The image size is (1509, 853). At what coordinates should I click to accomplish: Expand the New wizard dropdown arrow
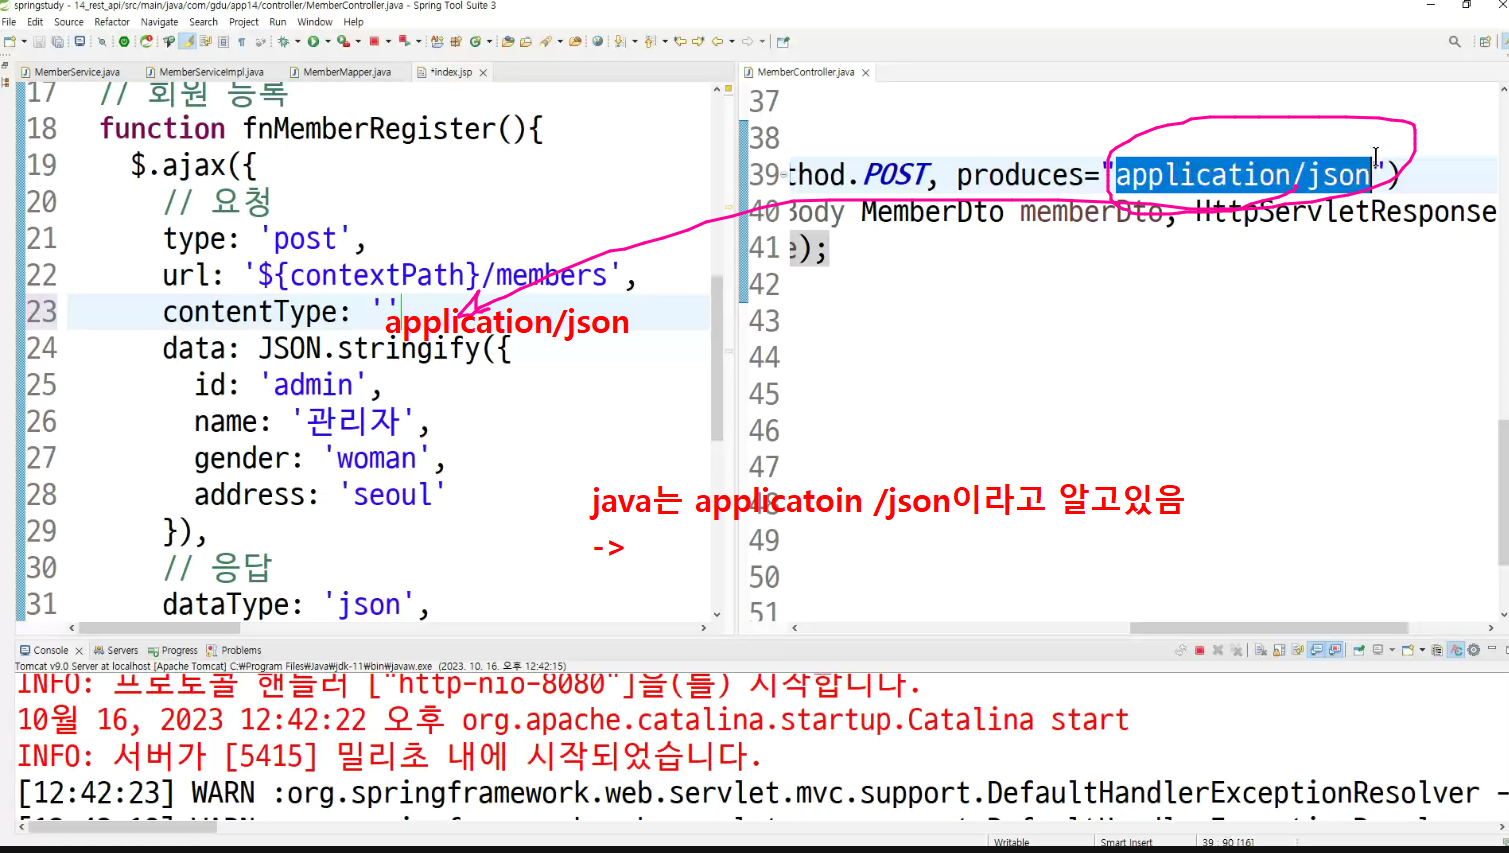(23, 42)
